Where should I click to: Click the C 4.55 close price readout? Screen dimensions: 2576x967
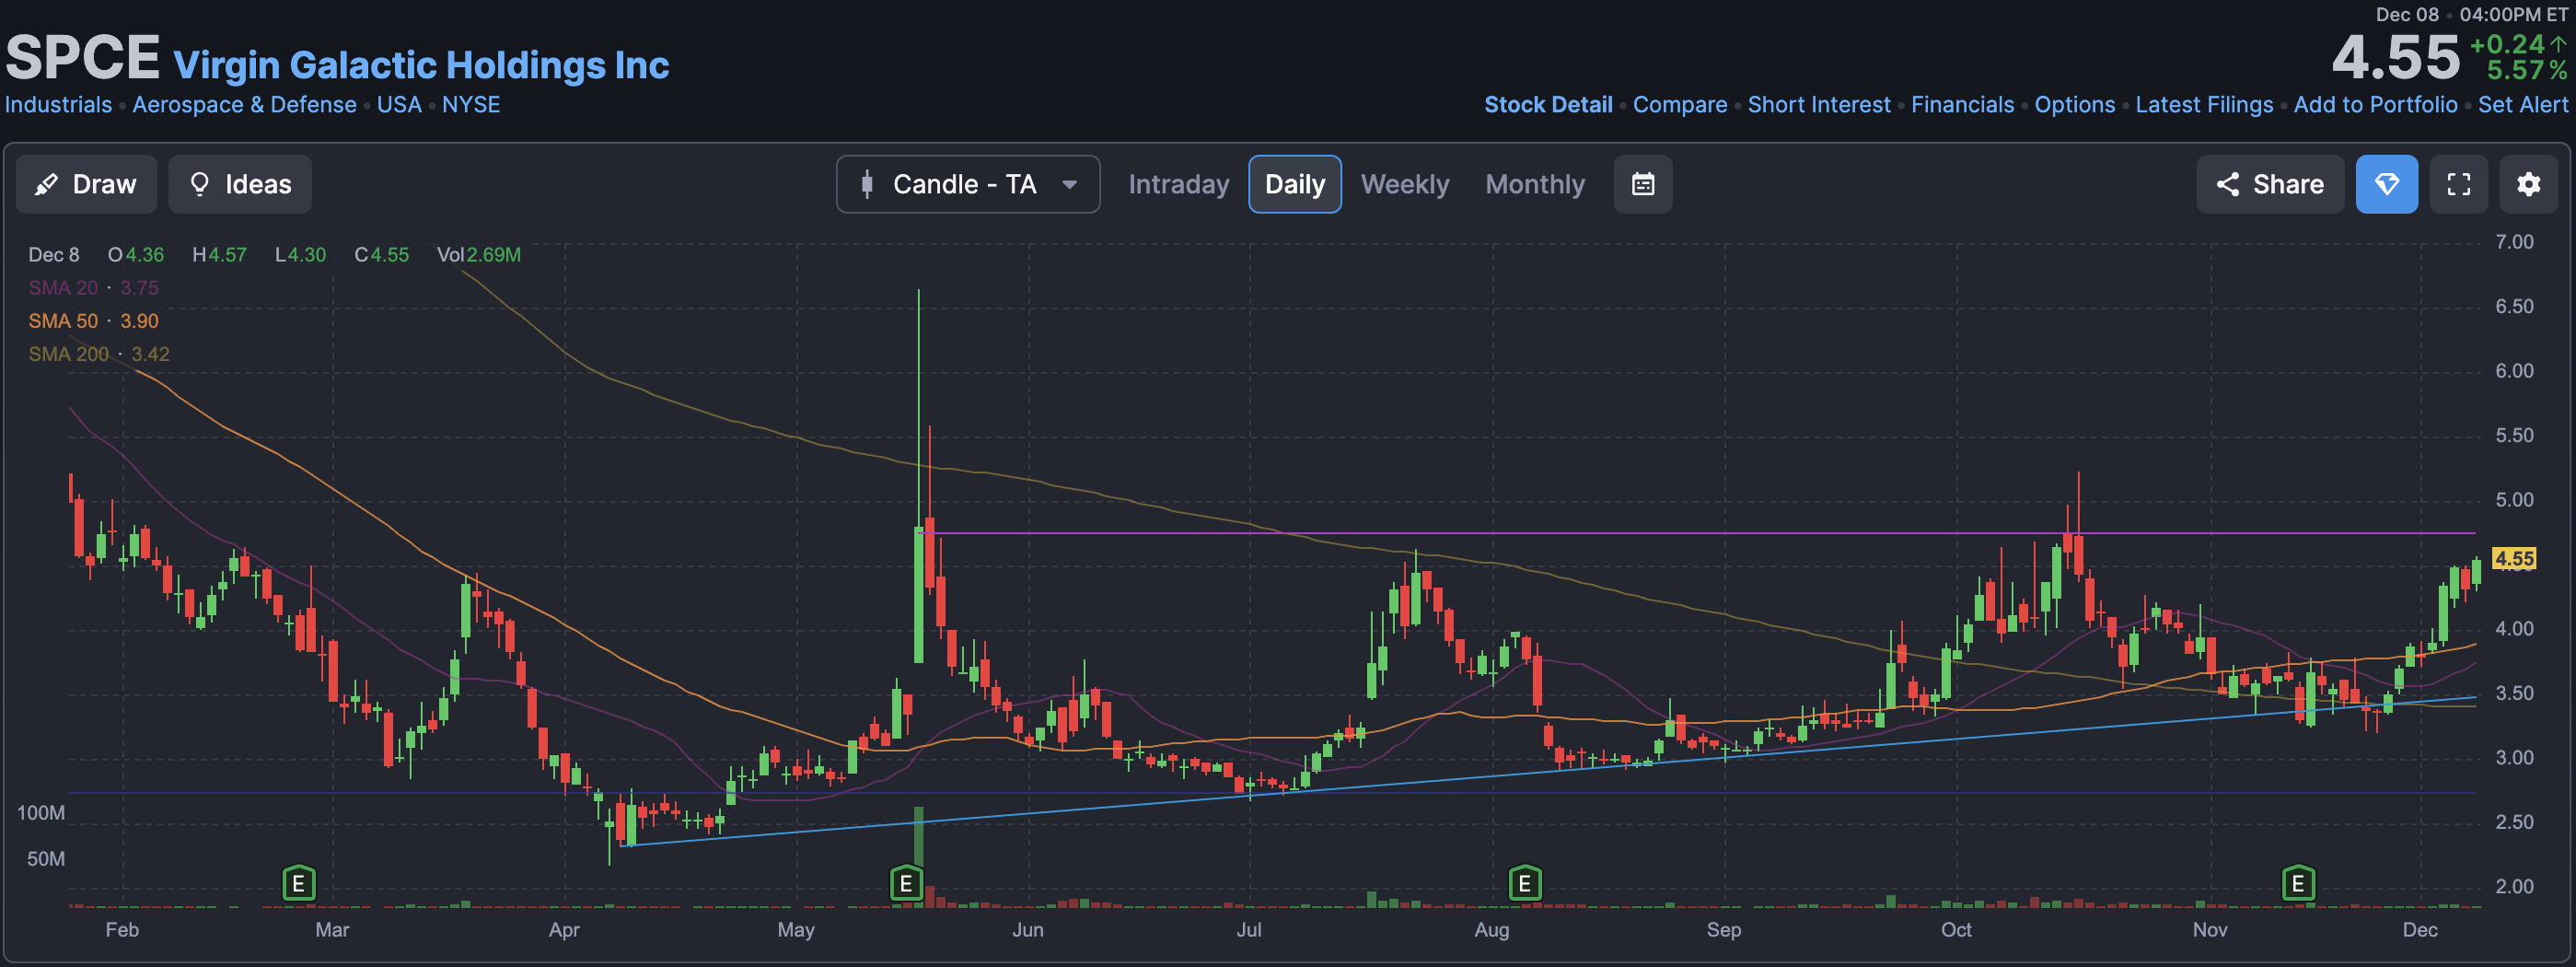pyautogui.click(x=382, y=255)
